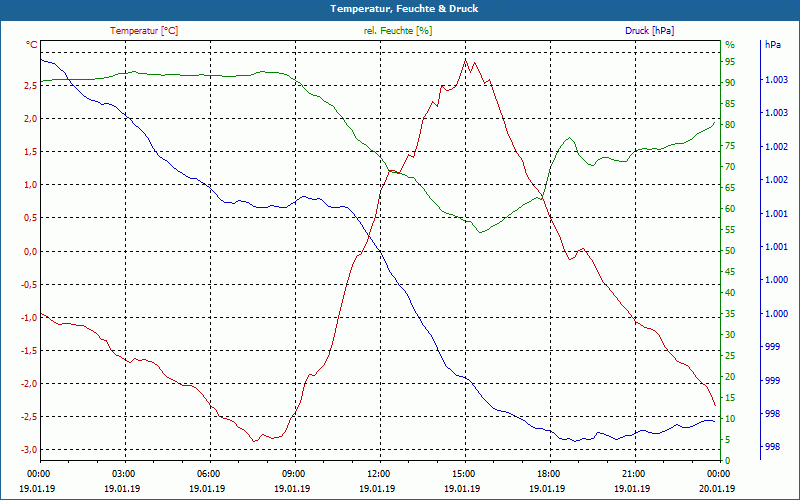This screenshot has width=800, height=500.
Task: Click the '2,5' temperature axis value
Action: click(31, 85)
